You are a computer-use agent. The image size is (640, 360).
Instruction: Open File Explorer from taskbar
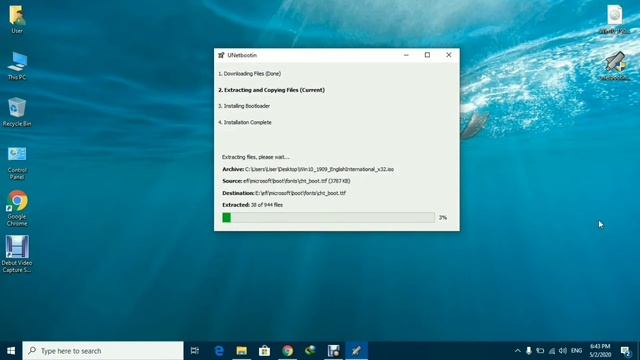pos(242,351)
